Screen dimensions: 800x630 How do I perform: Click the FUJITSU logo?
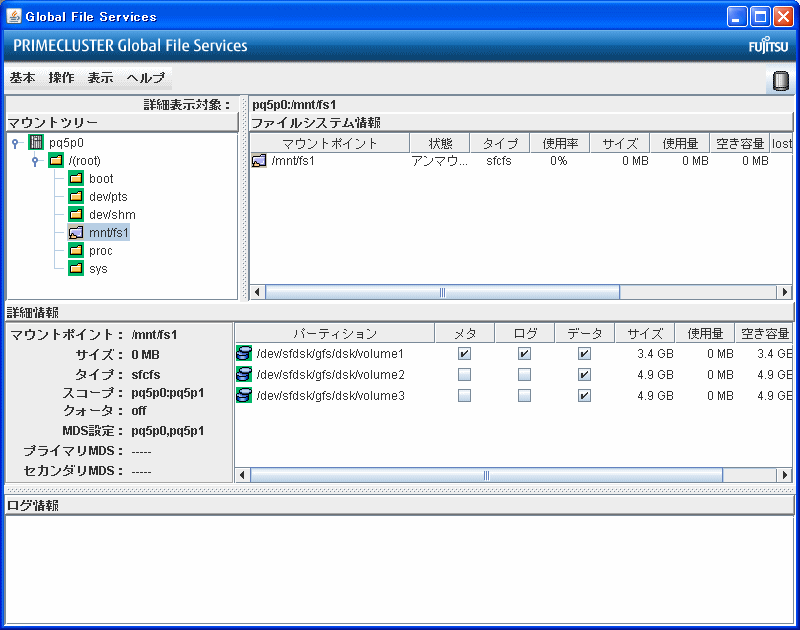(768, 46)
